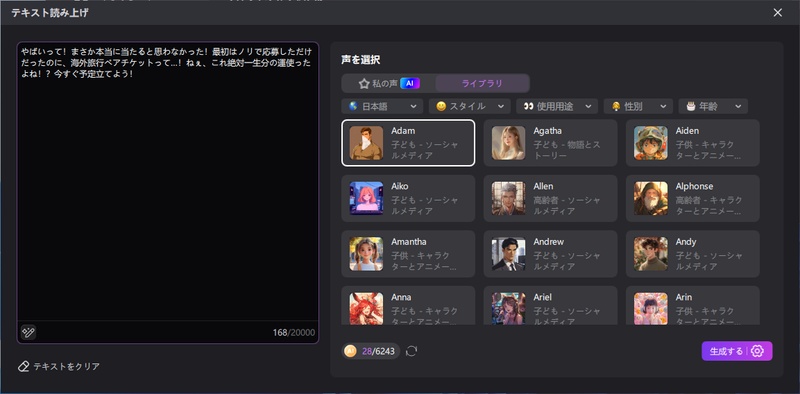The height and width of the screenshot is (394, 800).
Task: Choose the Anna voice avatar
Action: 366,308
